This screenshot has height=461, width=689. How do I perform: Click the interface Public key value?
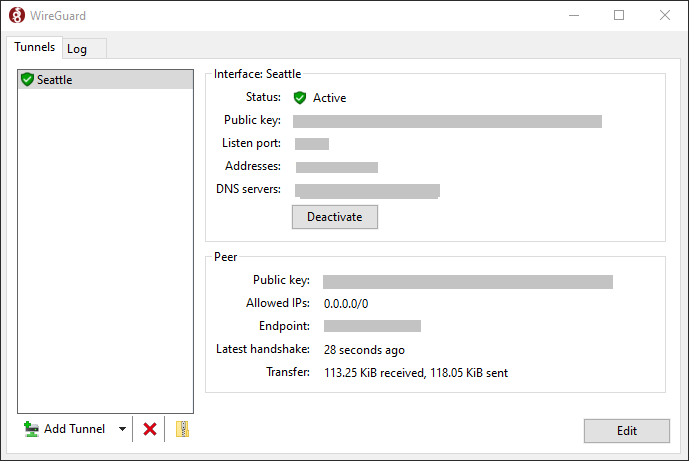[x=447, y=121]
